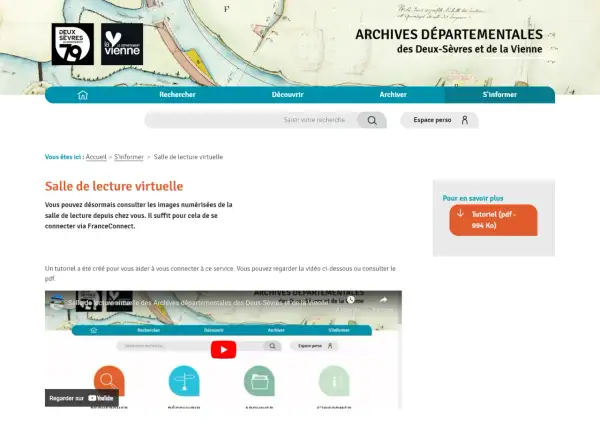The width and height of the screenshot is (600, 428).
Task: Download the Tutoriel pdf 994 Ko
Action: [x=493, y=220]
